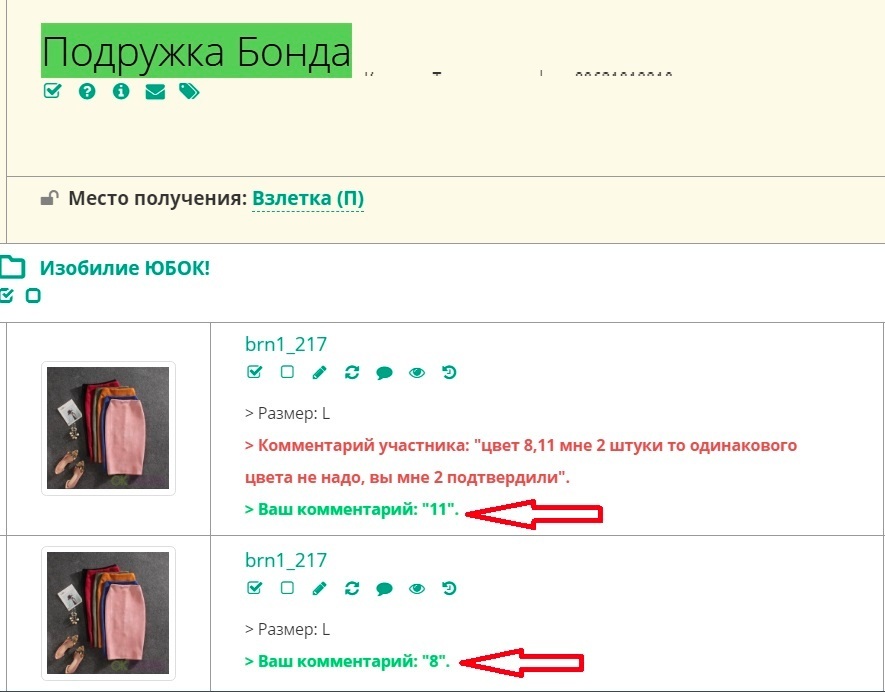Open the skirt thumbnail in color 11 row
The height and width of the screenshot is (692, 885).
pos(108,428)
